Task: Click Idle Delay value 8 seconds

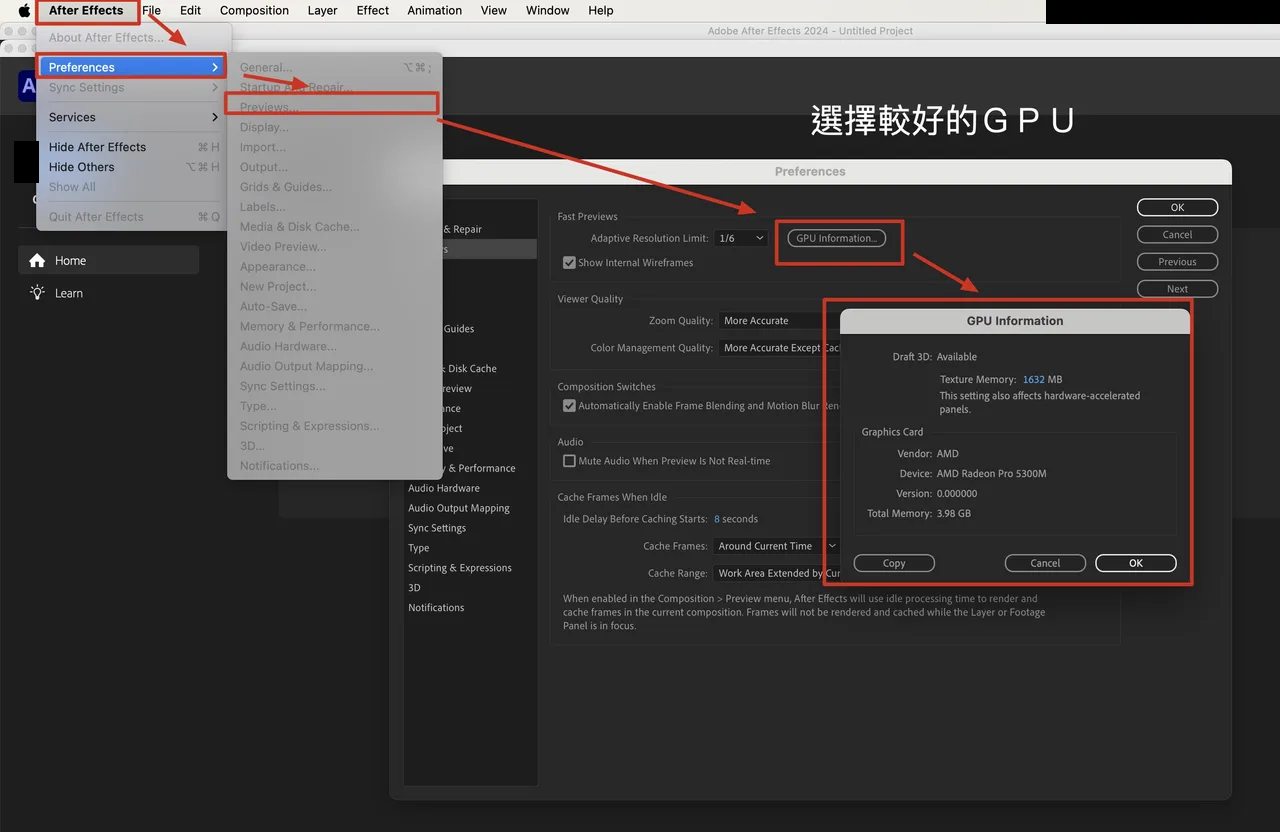Action: (736, 519)
